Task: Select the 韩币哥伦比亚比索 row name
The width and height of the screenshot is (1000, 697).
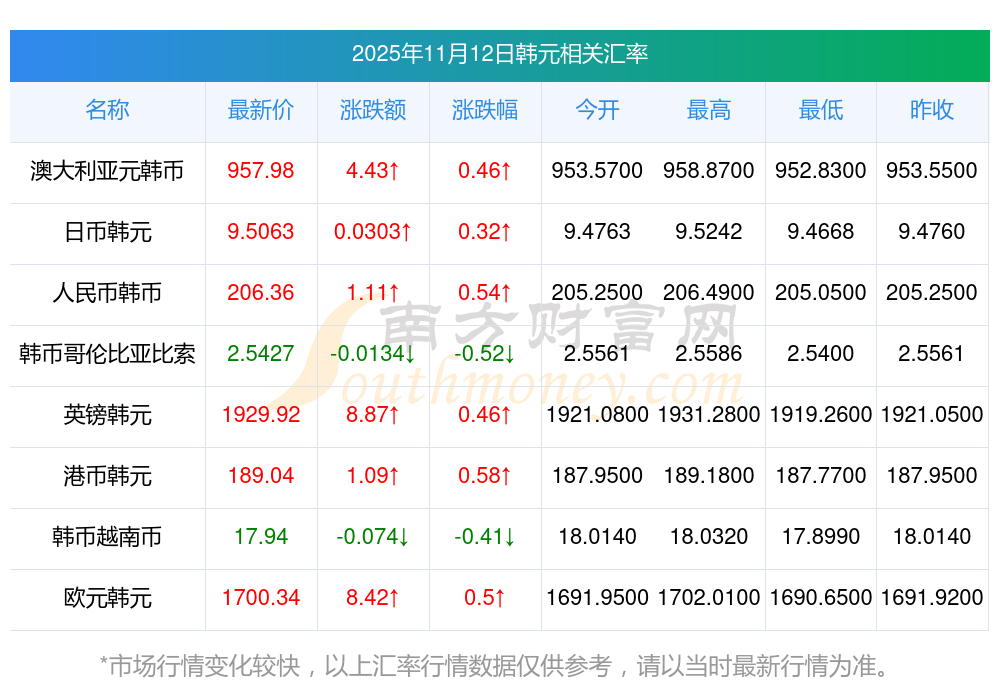Action: pyautogui.click(x=107, y=354)
